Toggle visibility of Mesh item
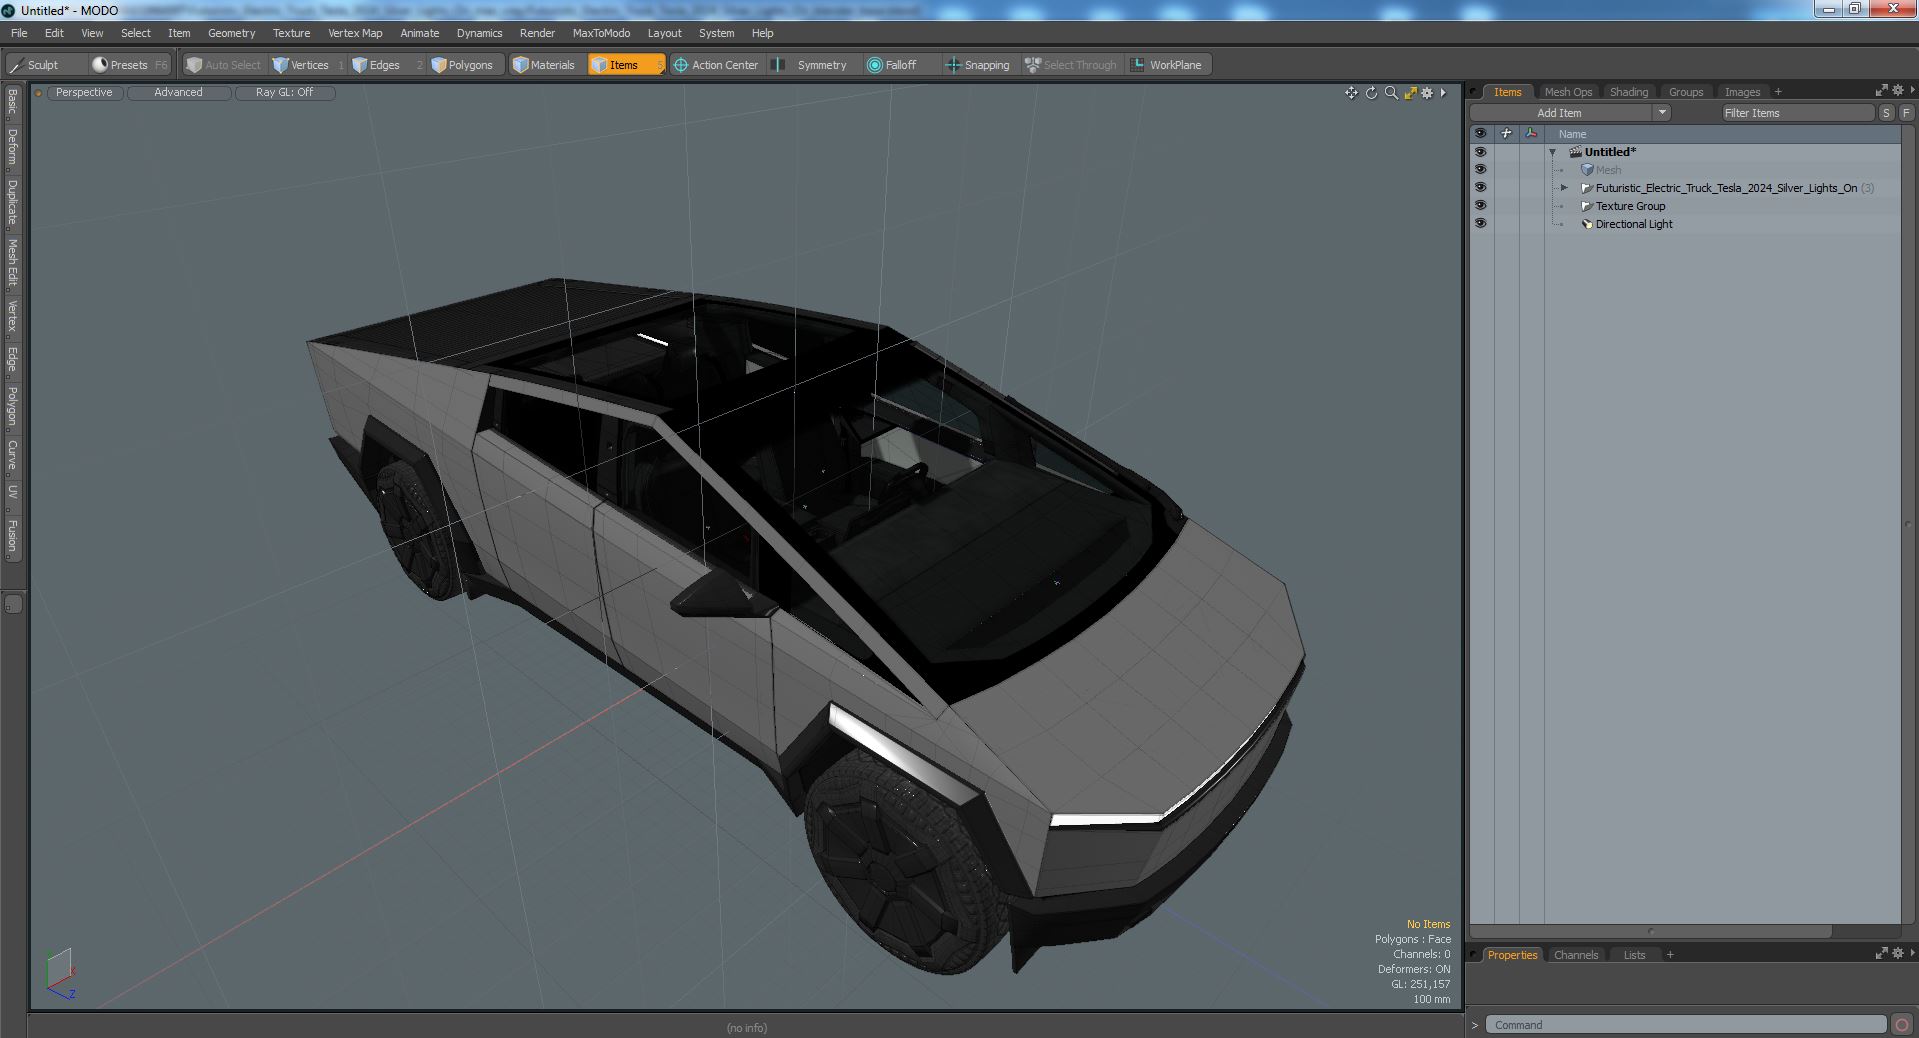The width and height of the screenshot is (1919, 1038). pos(1480,170)
